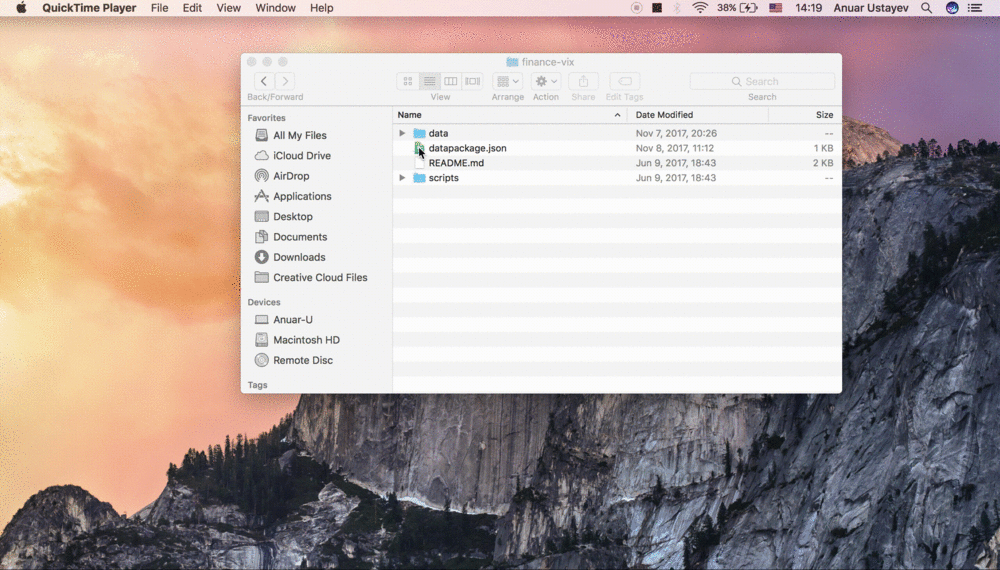Switch to list view
Screen dimensions: 1000x570
[x=429, y=81]
